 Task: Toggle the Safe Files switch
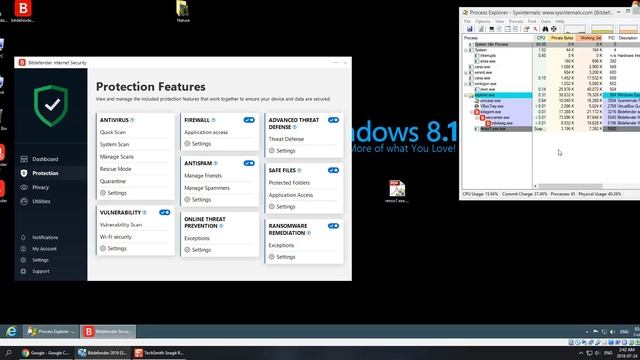pyautogui.click(x=333, y=170)
